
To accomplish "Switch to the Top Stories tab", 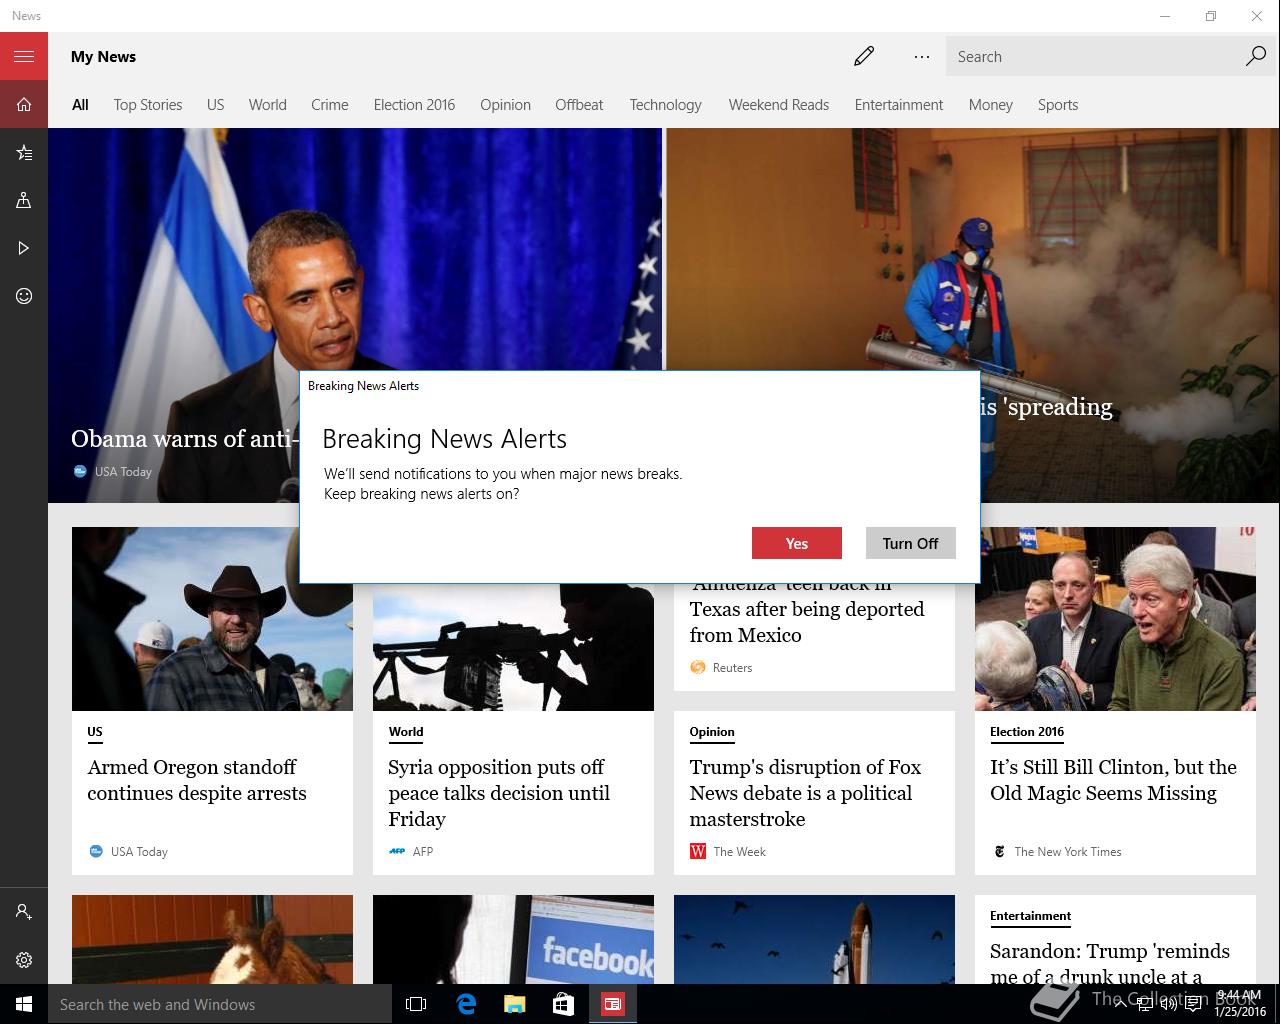I will pos(148,104).
